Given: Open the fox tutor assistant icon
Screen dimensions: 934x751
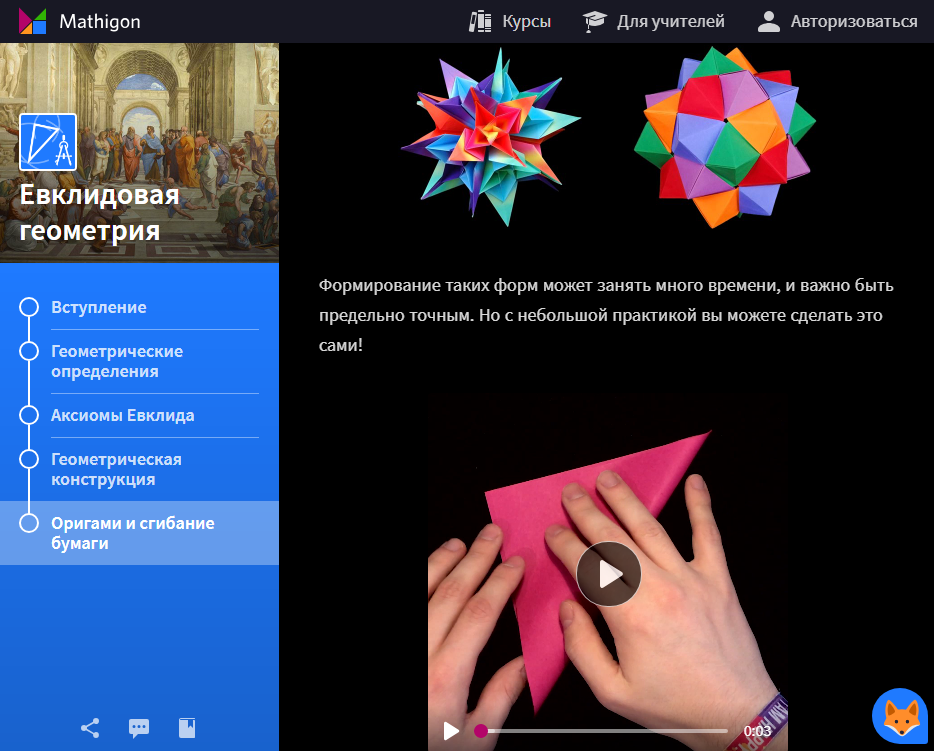Looking at the screenshot, I should coord(898,716).
